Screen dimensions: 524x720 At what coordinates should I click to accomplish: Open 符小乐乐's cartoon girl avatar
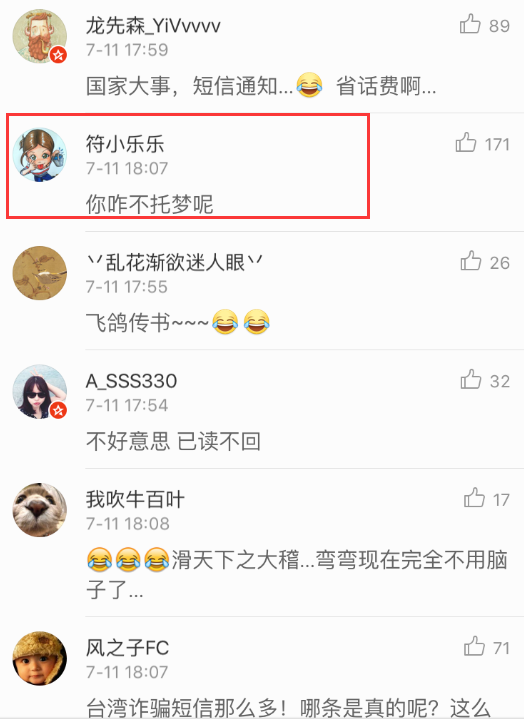[39, 155]
